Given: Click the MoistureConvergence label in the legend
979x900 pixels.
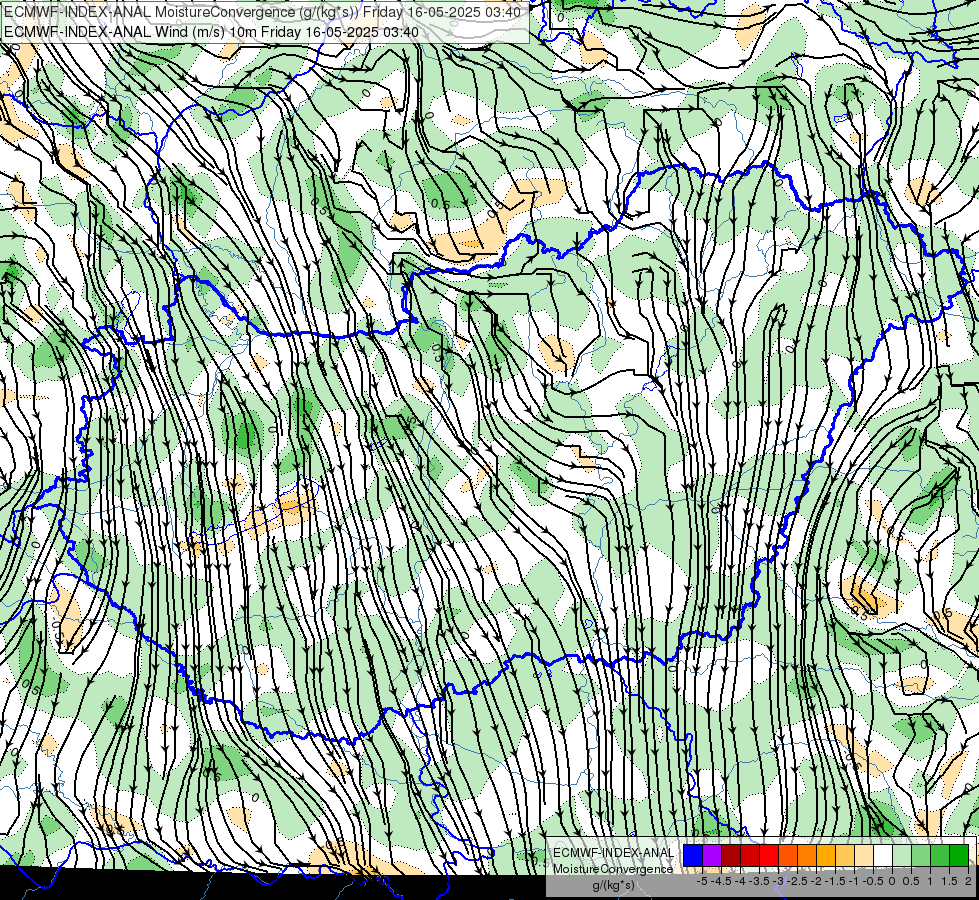Looking at the screenshot, I should coord(613,869).
